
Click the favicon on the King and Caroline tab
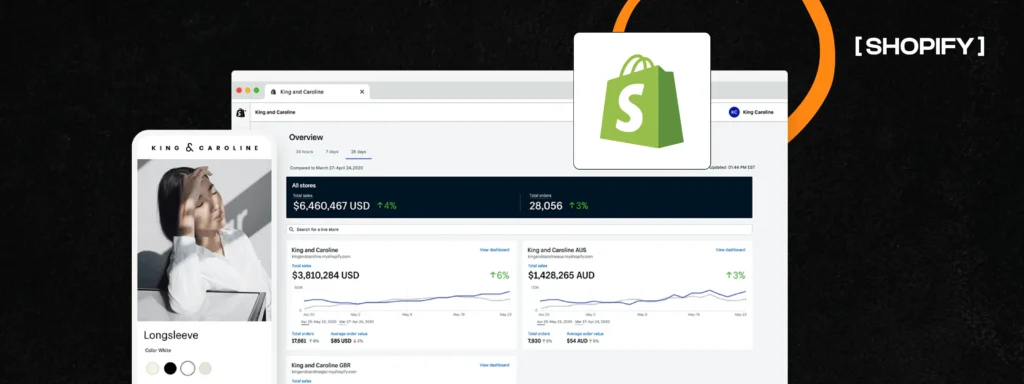[x=273, y=92]
